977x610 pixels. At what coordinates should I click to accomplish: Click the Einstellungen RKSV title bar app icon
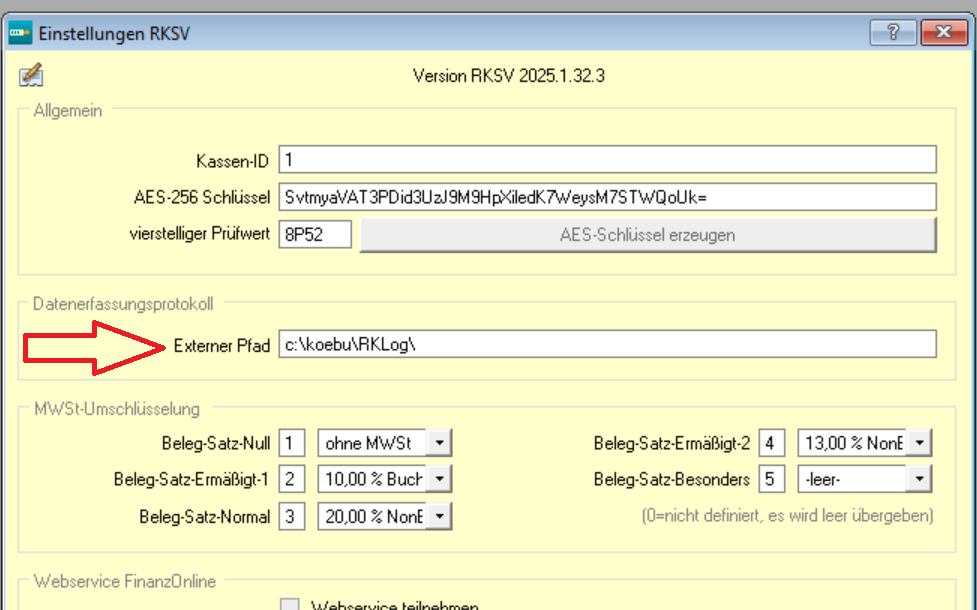click(20, 32)
